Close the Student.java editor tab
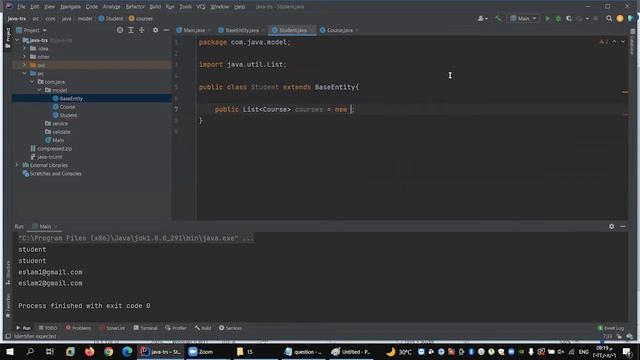The height and width of the screenshot is (360, 640). pyautogui.click(x=311, y=30)
